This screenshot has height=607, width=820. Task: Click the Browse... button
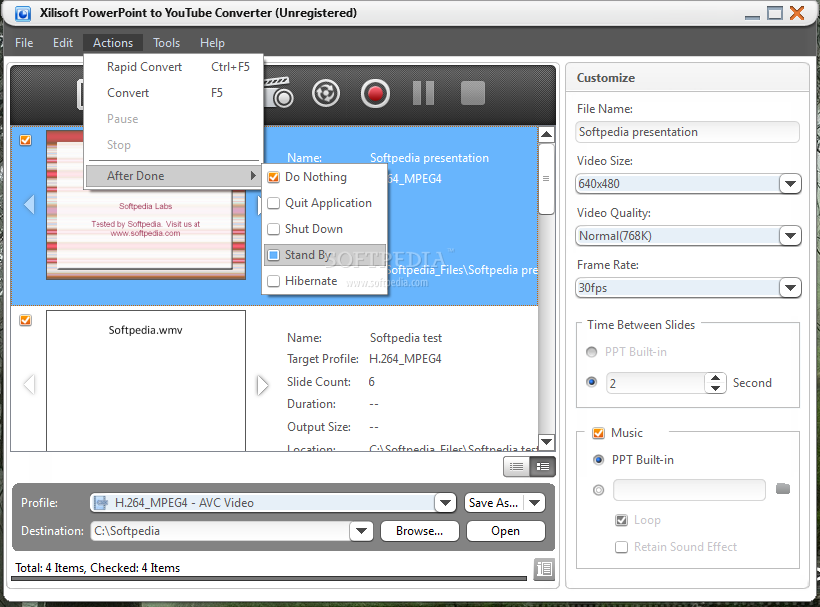pyautogui.click(x=419, y=531)
